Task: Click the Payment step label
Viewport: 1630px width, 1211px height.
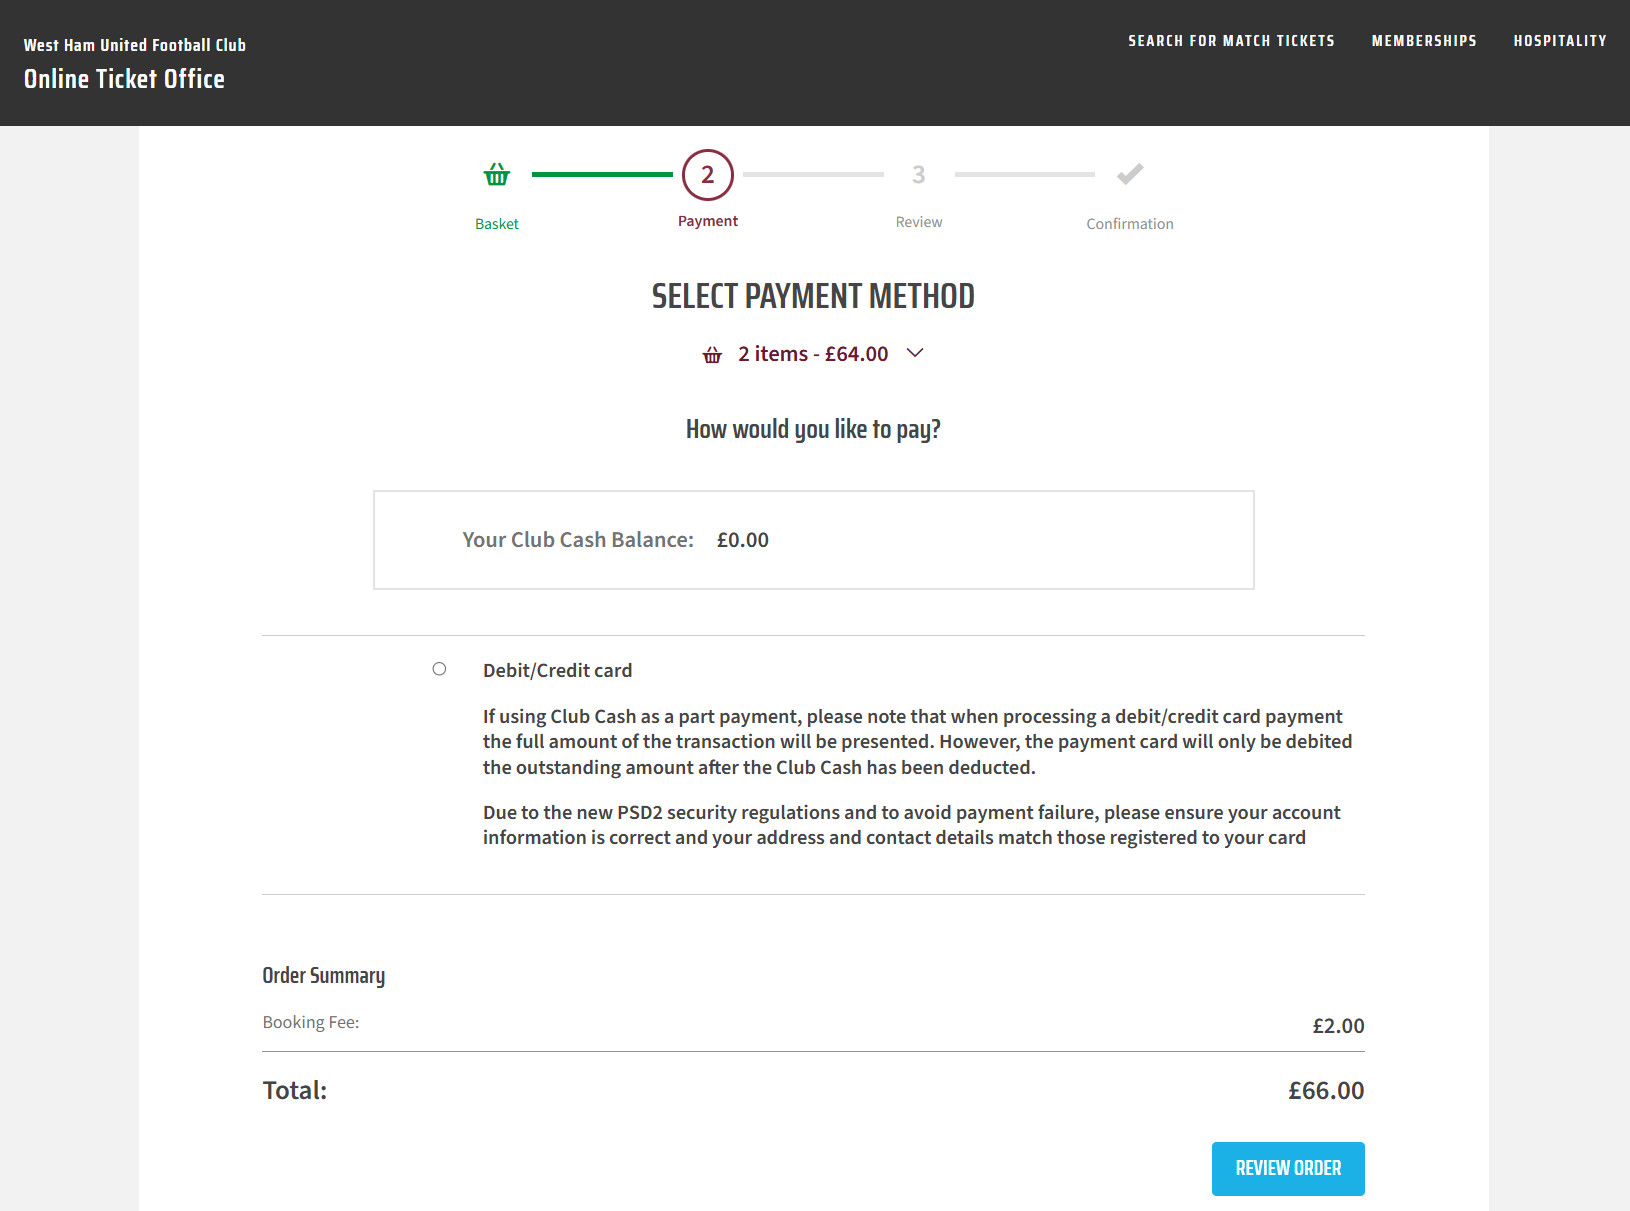Action: point(708,221)
